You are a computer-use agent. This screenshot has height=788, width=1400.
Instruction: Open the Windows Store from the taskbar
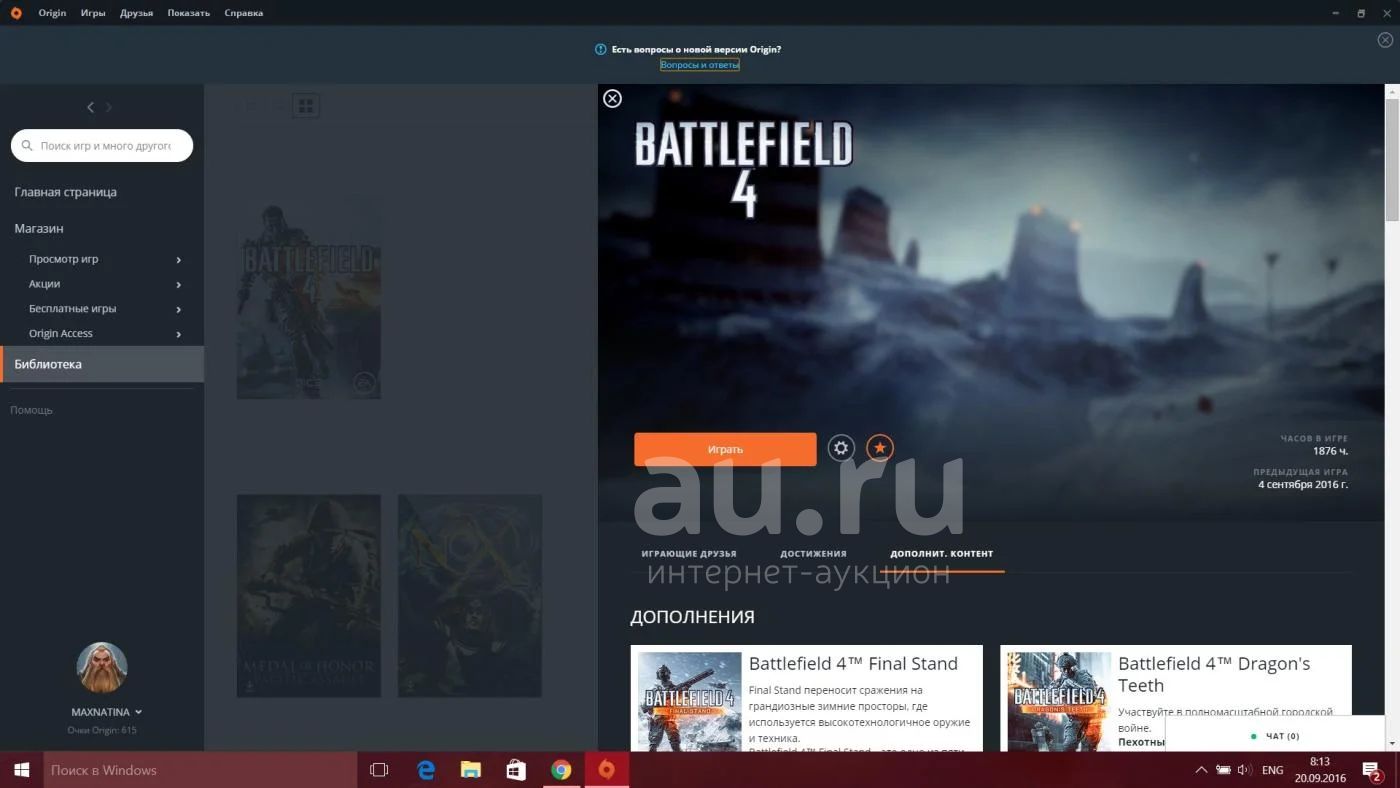tap(516, 770)
